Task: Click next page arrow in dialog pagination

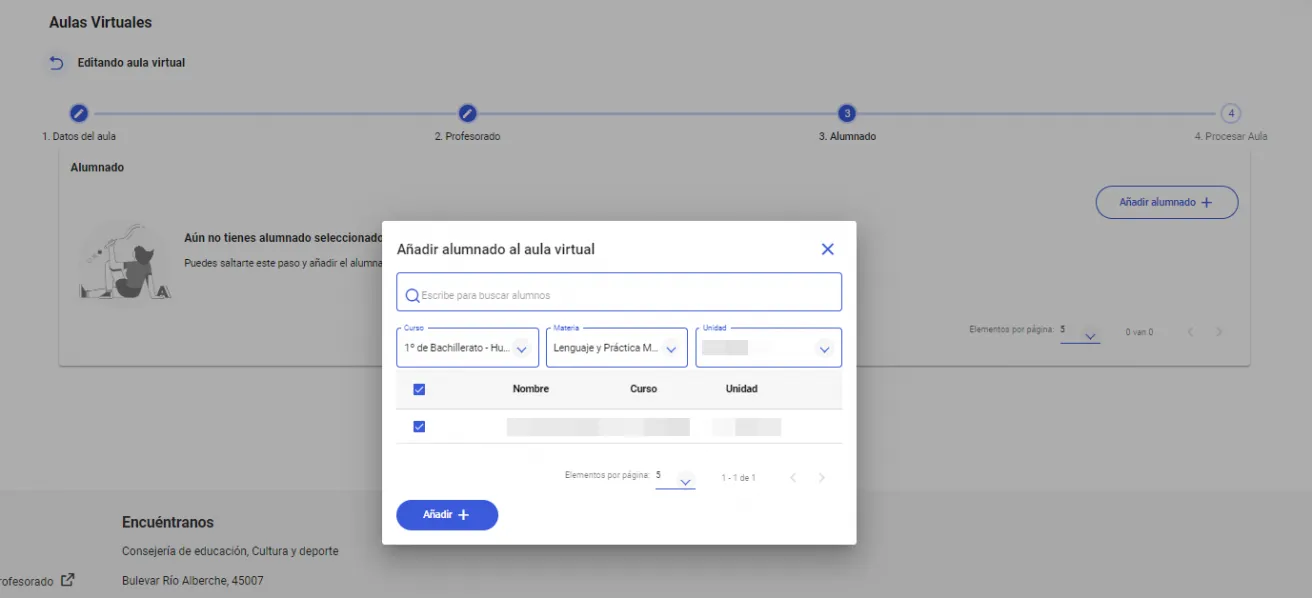Action: coord(822,478)
